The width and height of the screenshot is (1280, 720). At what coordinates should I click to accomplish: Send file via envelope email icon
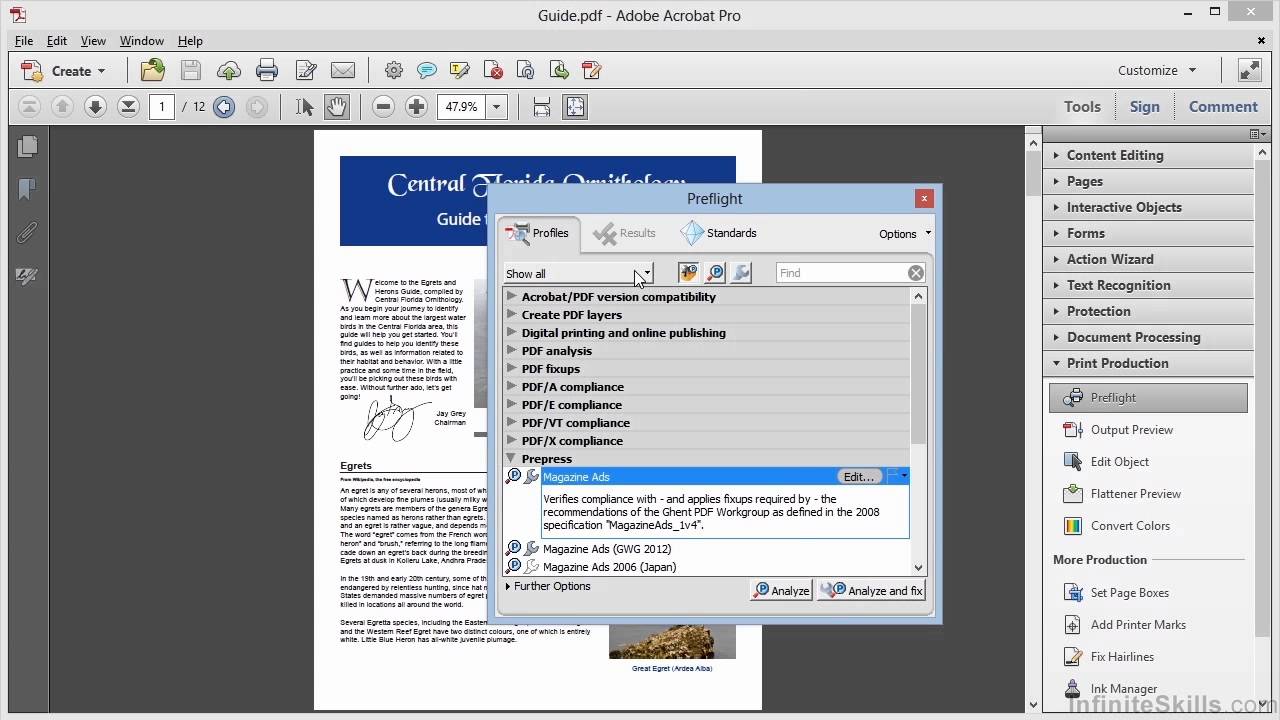343,70
